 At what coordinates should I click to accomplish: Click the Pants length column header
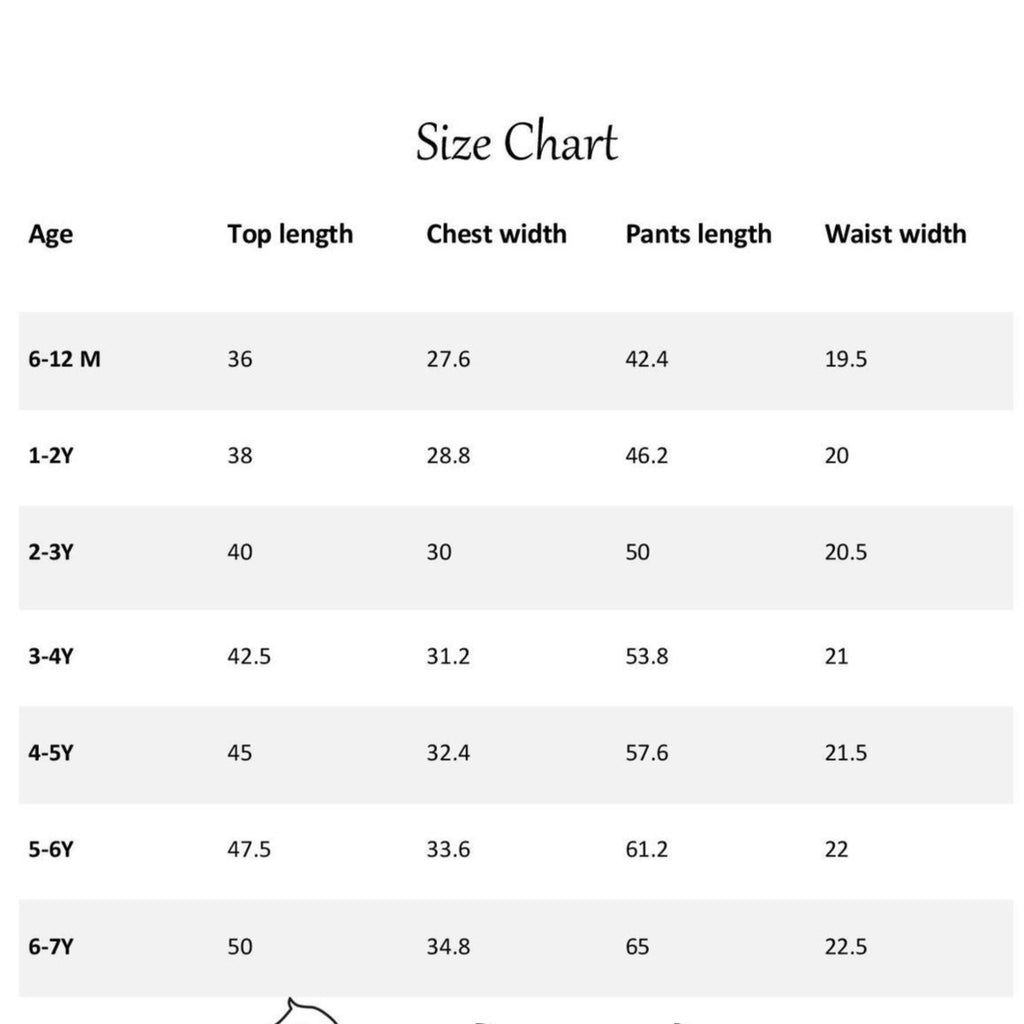coord(698,234)
